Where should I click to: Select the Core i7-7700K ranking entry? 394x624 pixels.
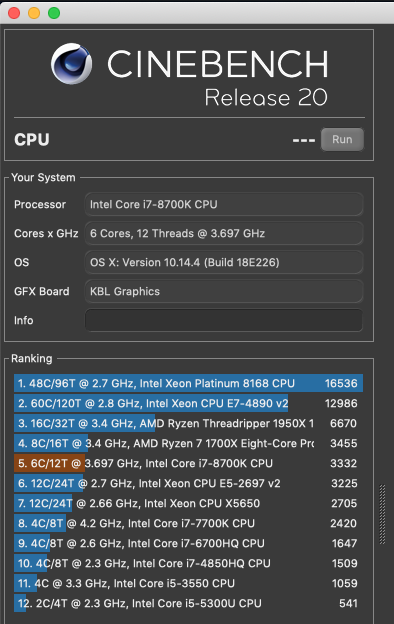[x=188, y=523]
